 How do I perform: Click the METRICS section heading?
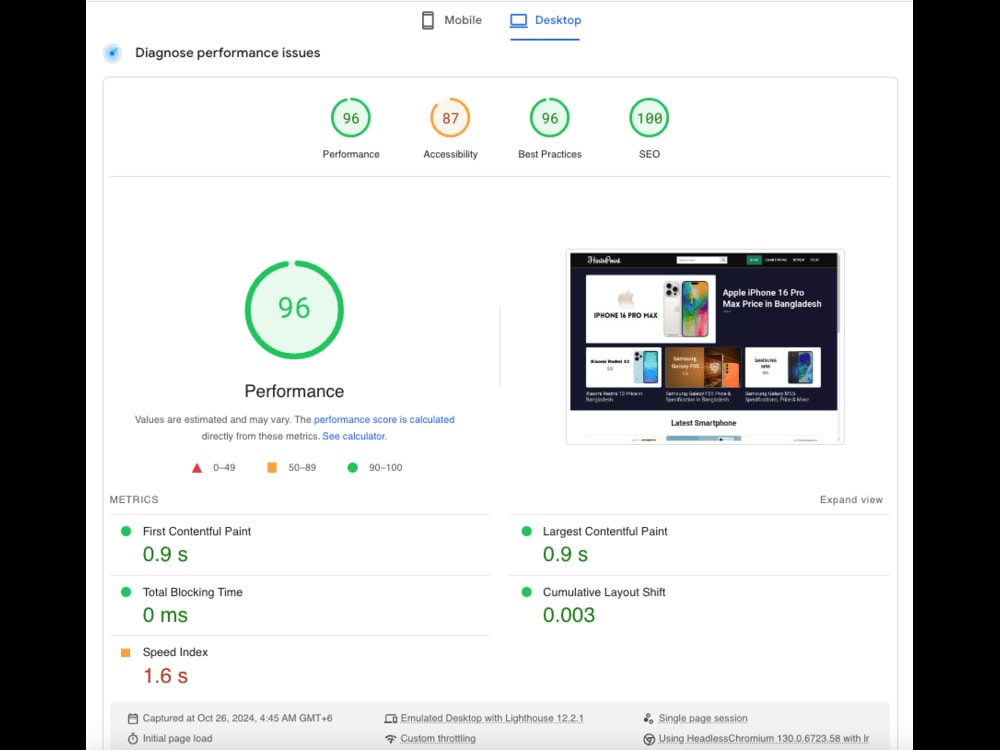pyautogui.click(x=134, y=500)
